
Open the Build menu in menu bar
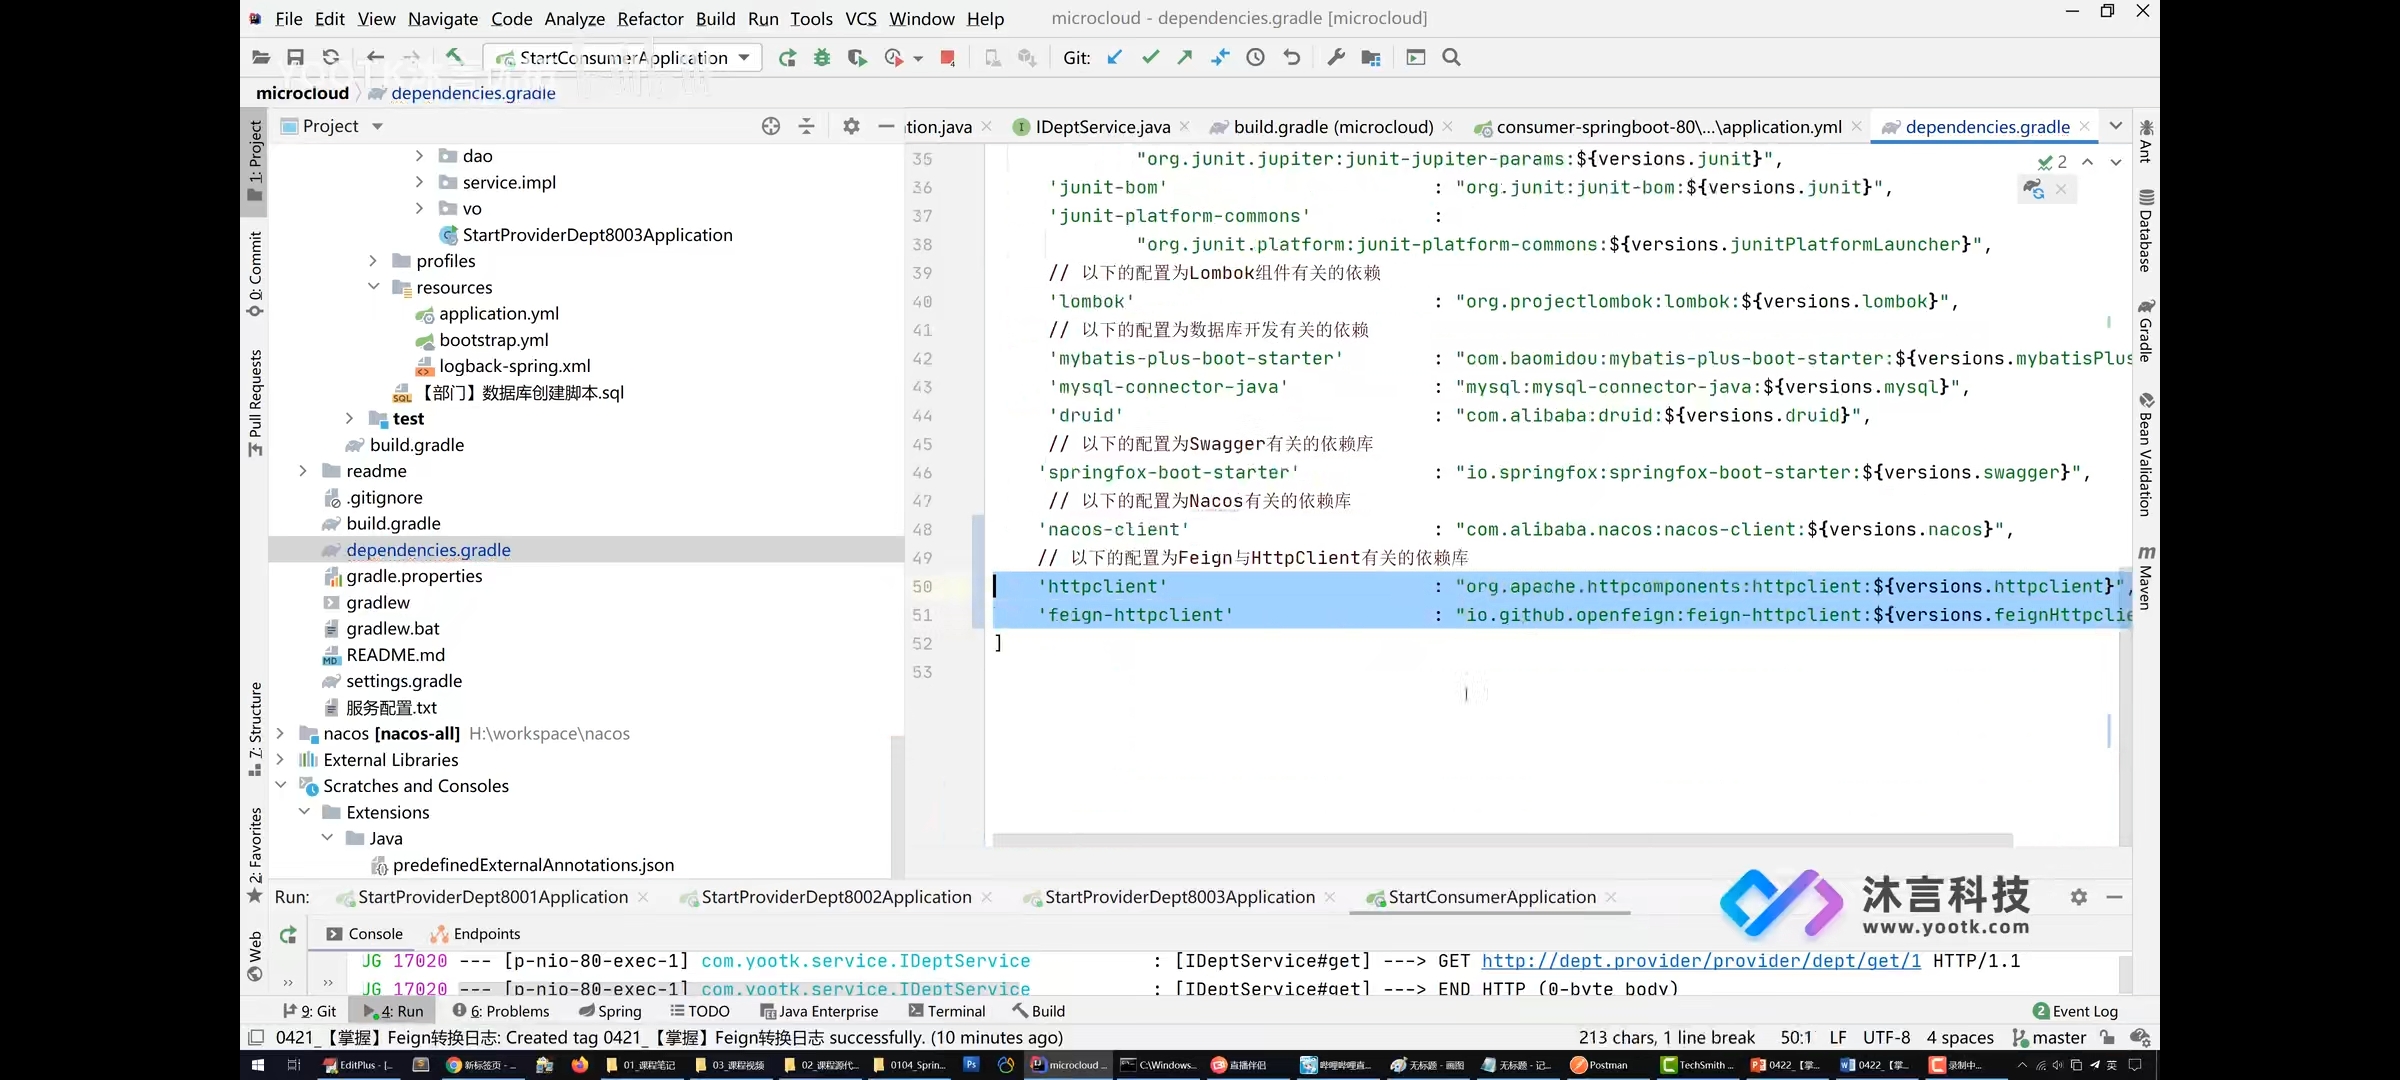[715, 17]
